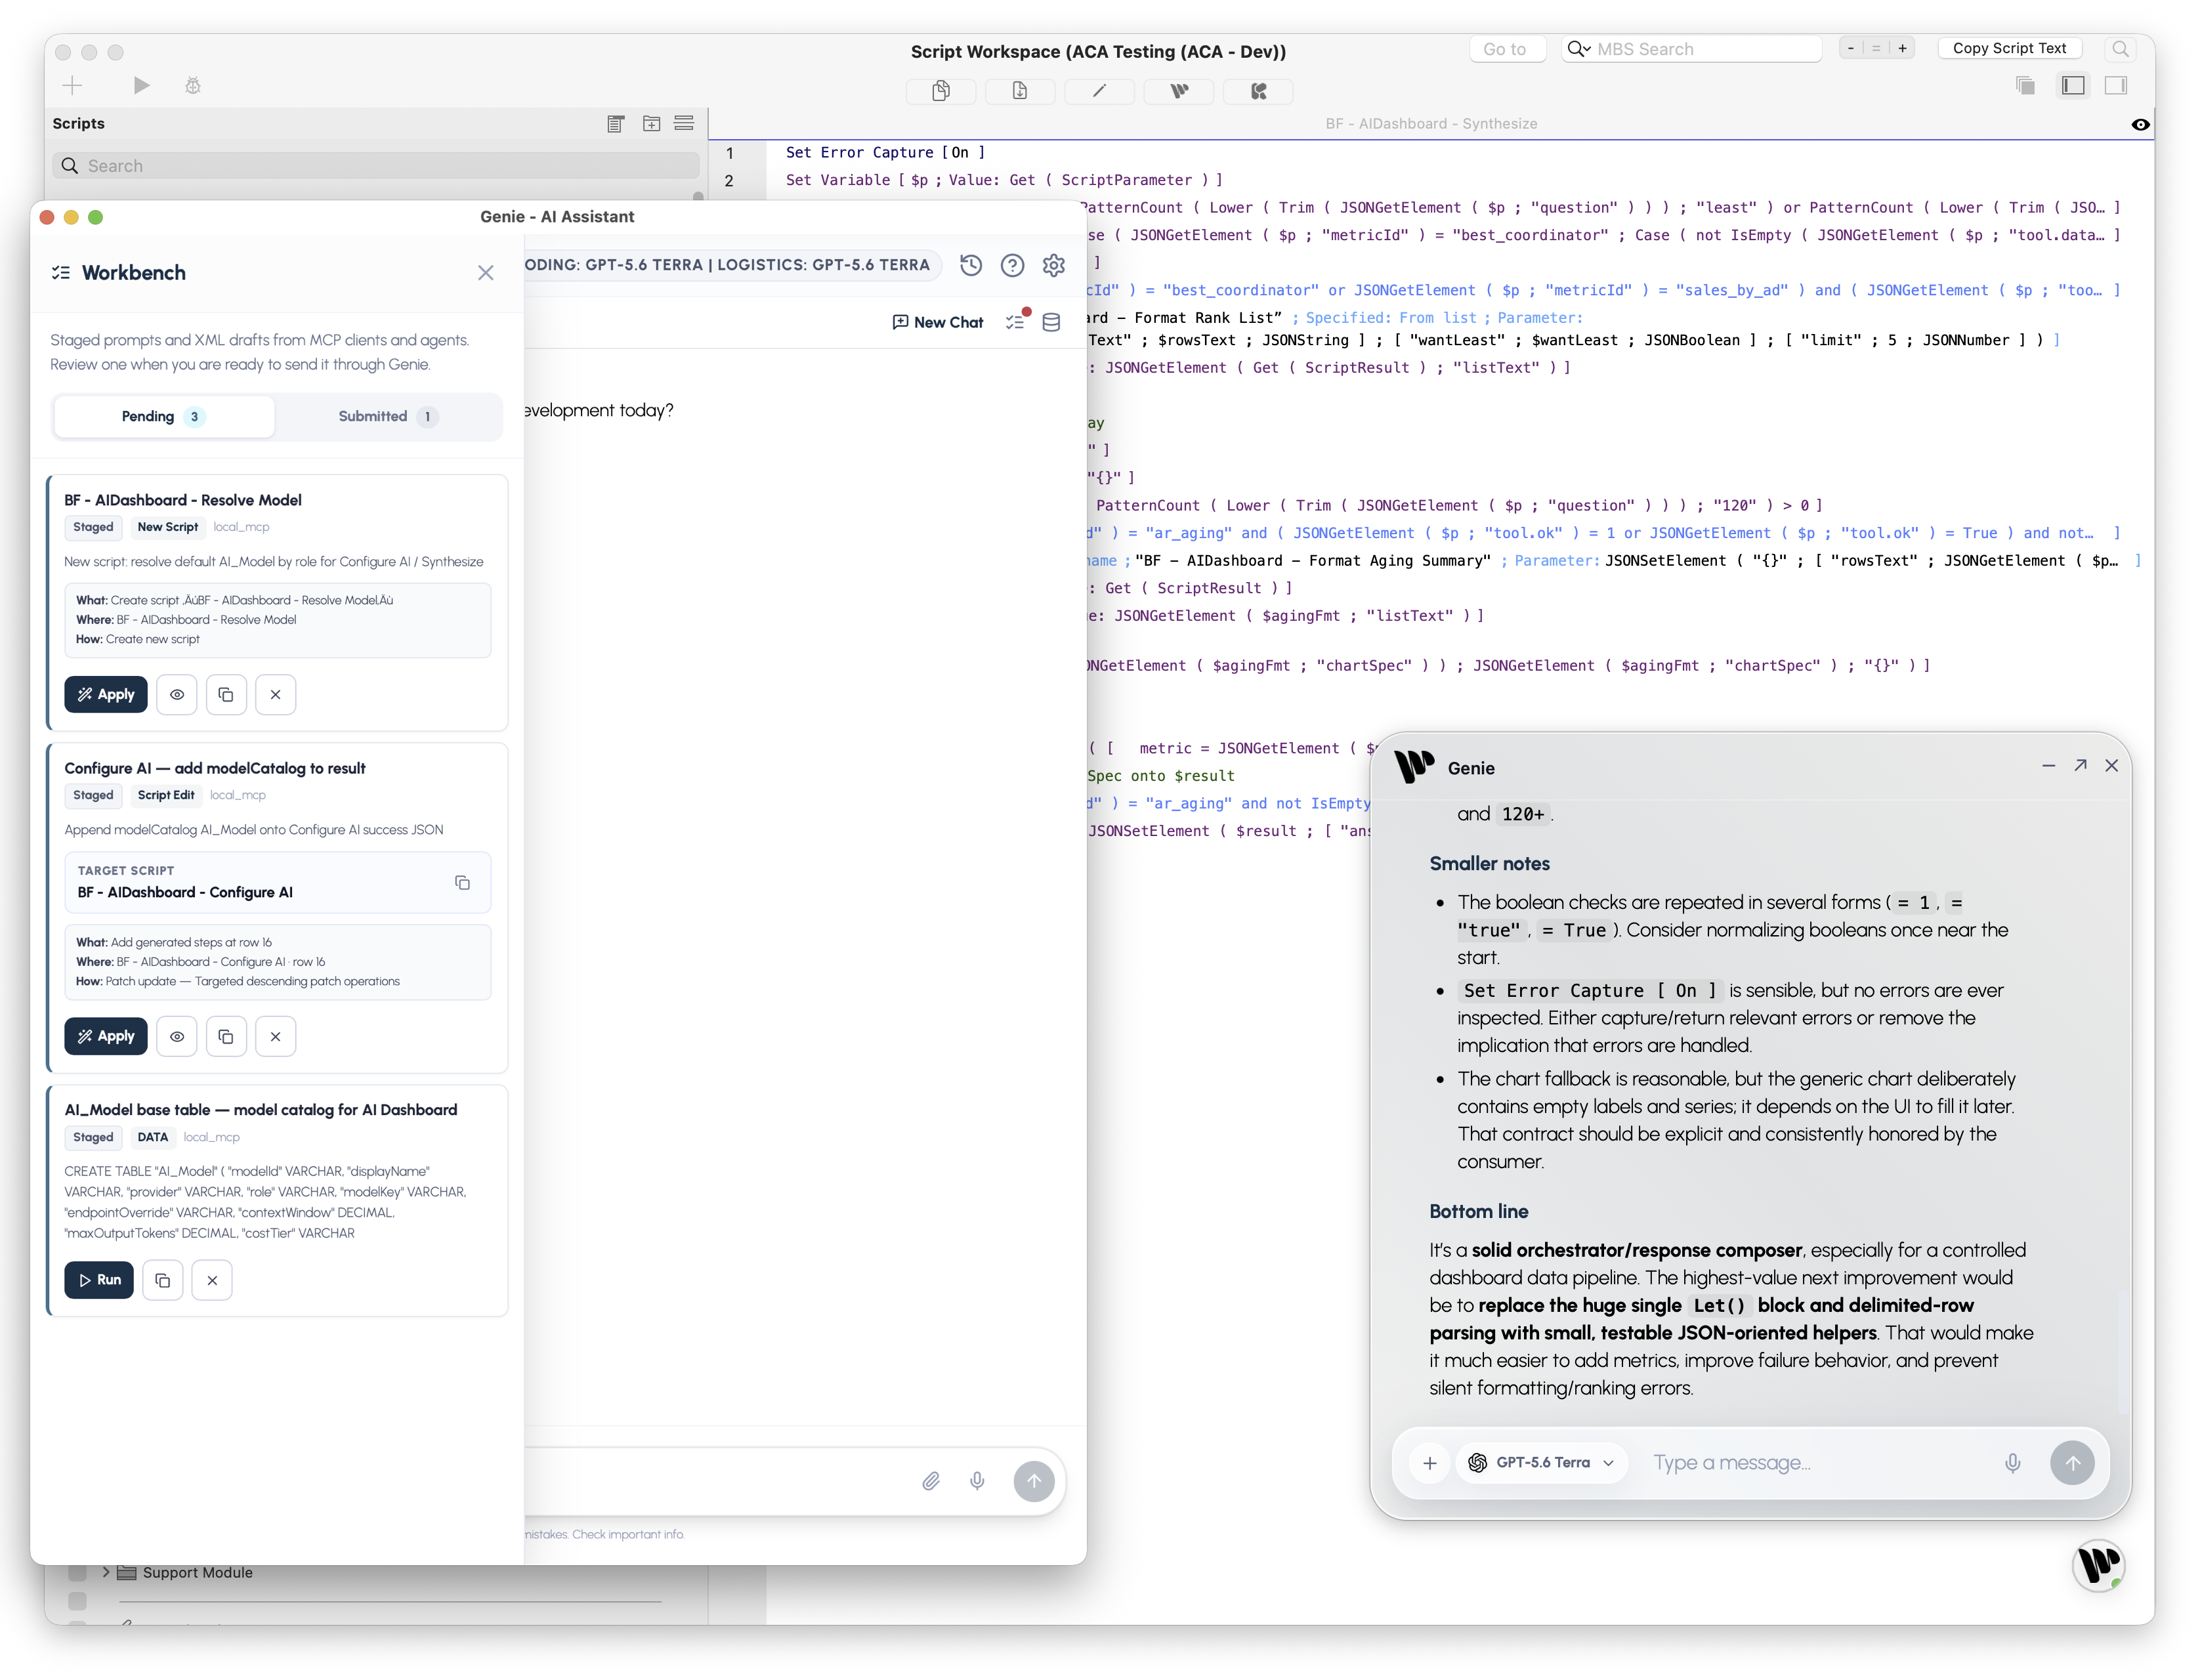Close the Workbench panel

click(486, 273)
